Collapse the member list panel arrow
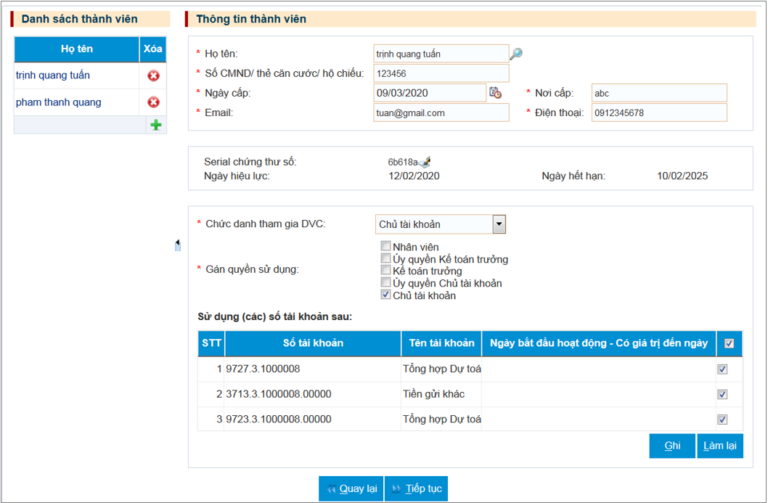 (x=177, y=245)
